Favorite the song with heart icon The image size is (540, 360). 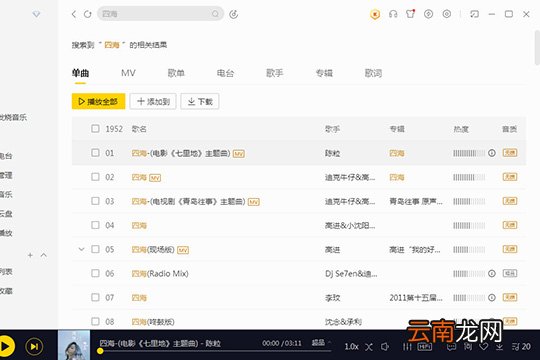click(x=484, y=347)
